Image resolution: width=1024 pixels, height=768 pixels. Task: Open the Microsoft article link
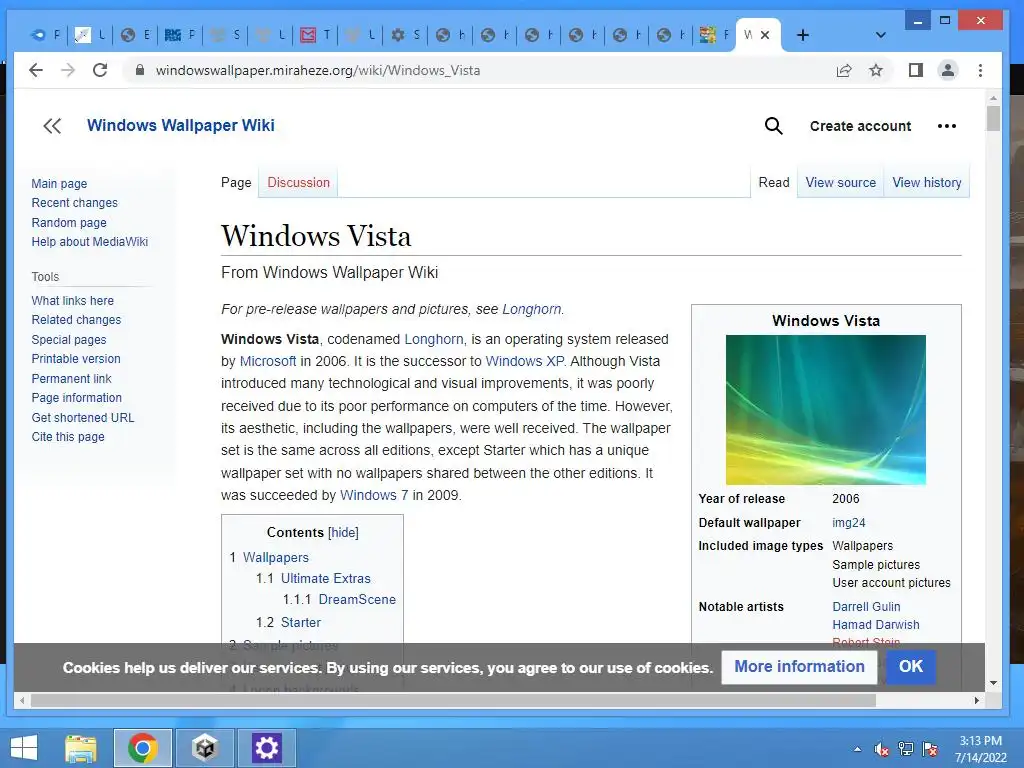coord(268,361)
